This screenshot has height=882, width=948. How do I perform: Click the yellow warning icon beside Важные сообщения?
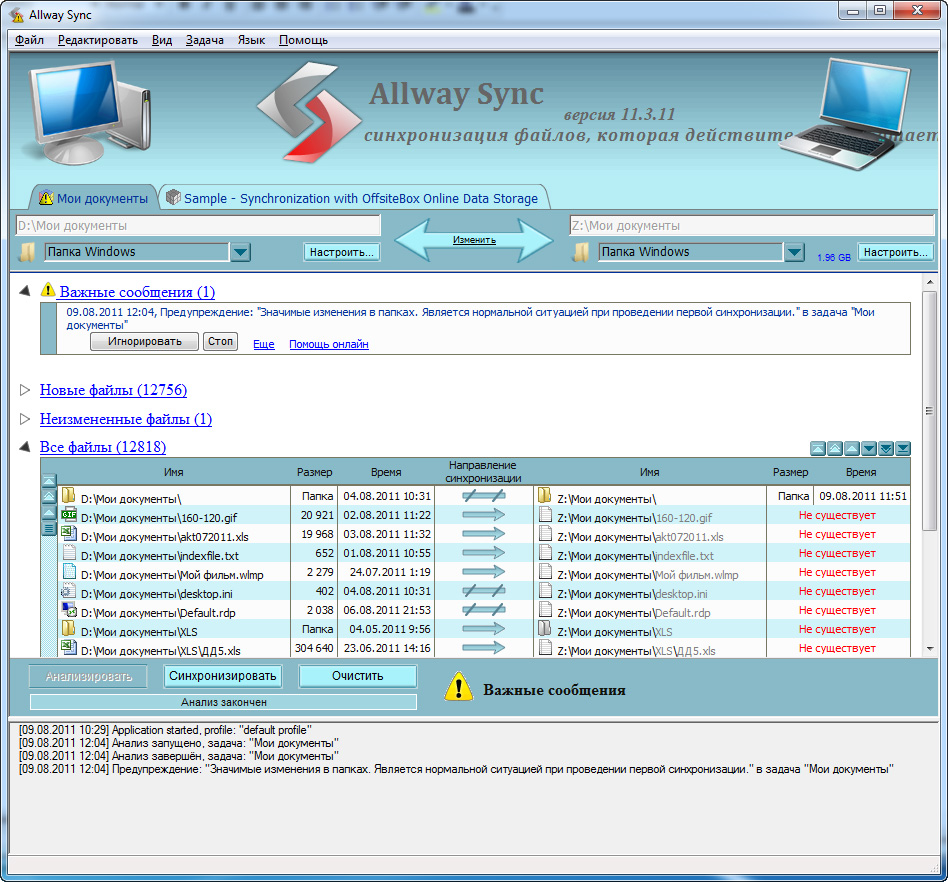click(48, 291)
